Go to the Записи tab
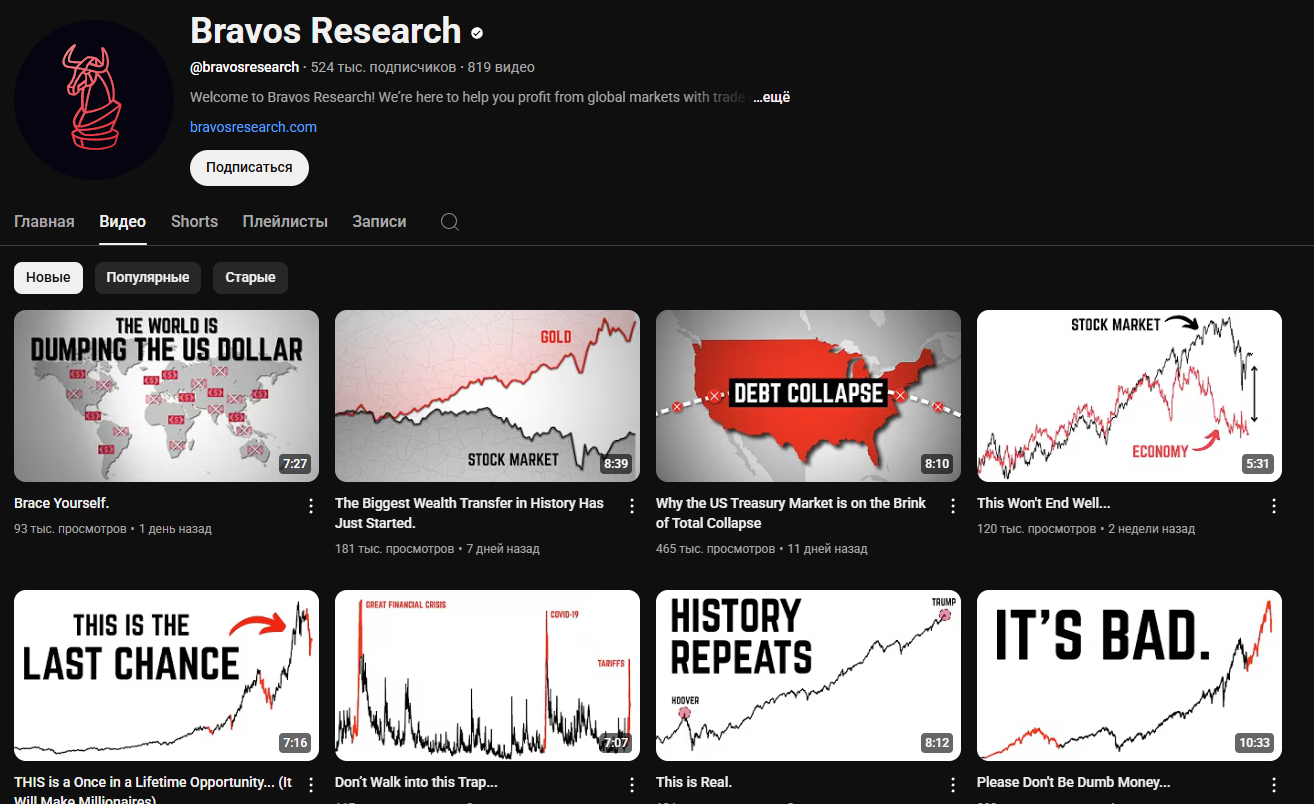This screenshot has width=1314, height=804. click(379, 222)
